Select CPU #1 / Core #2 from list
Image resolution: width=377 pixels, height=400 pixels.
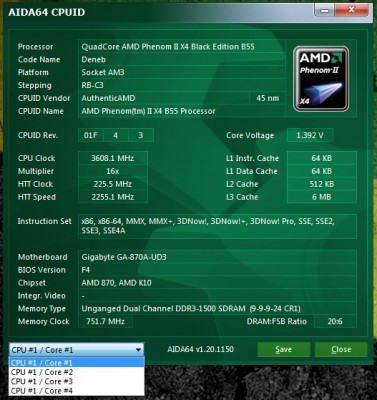tap(76, 372)
